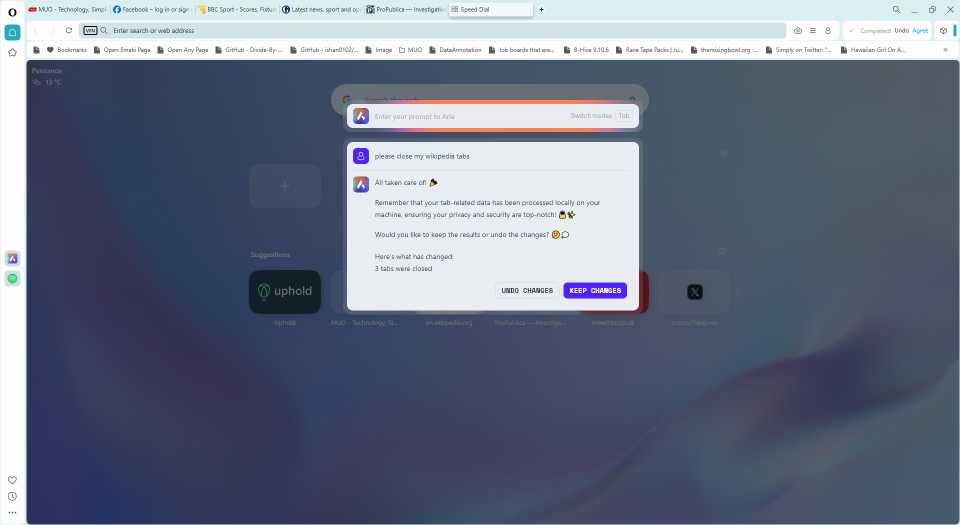Open the heart icon at sidebar bottom
This screenshot has width=960, height=525.
(x=12, y=480)
